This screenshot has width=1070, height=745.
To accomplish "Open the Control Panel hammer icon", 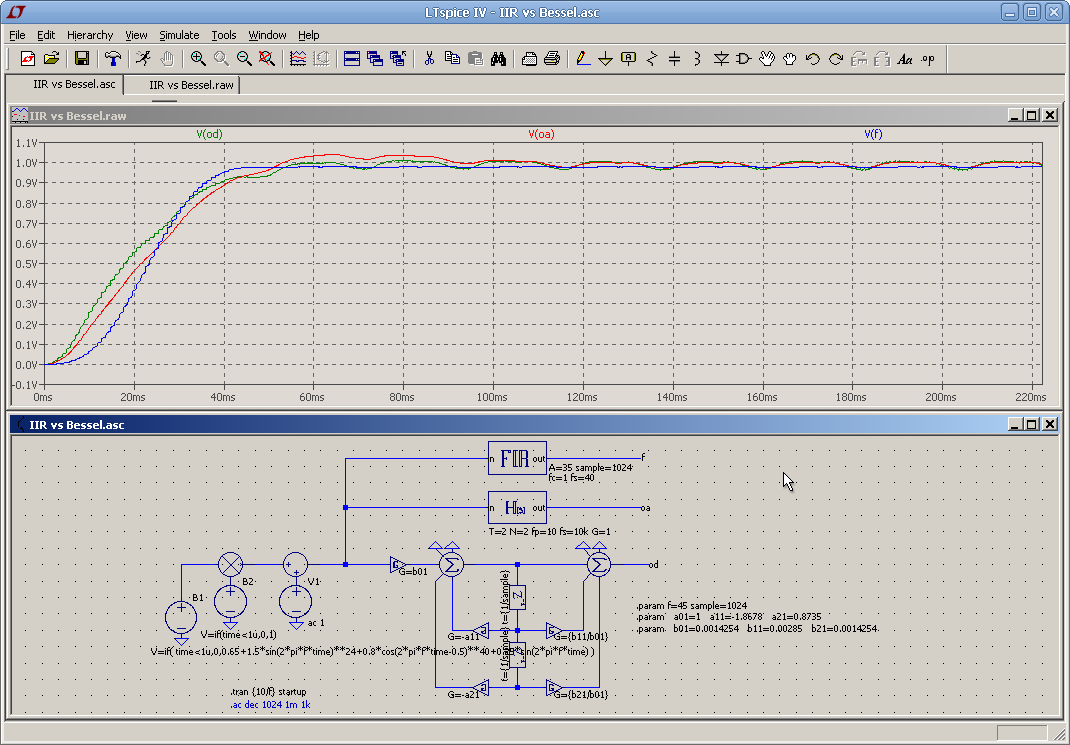I will 113,59.
